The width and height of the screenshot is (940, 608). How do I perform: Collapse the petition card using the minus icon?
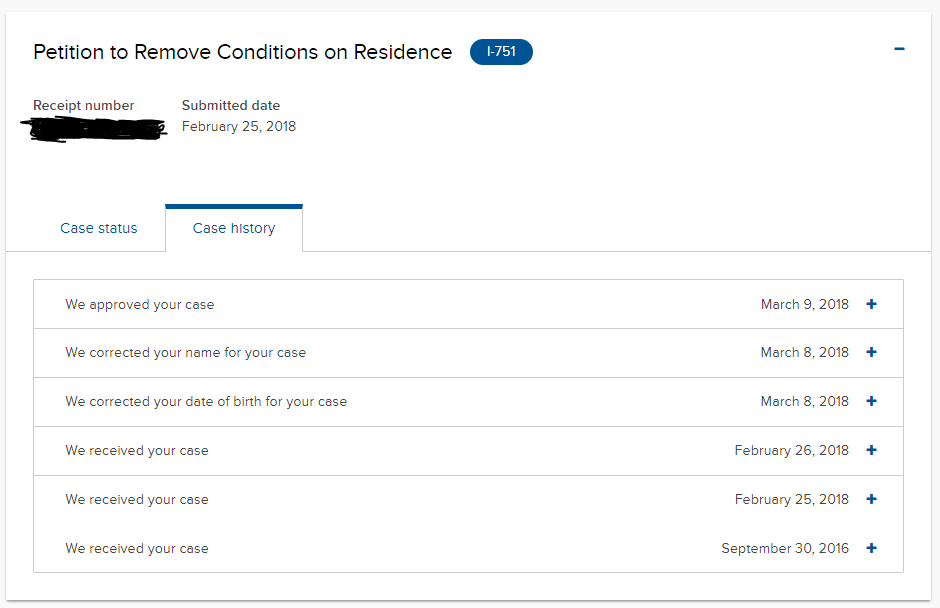click(x=899, y=49)
